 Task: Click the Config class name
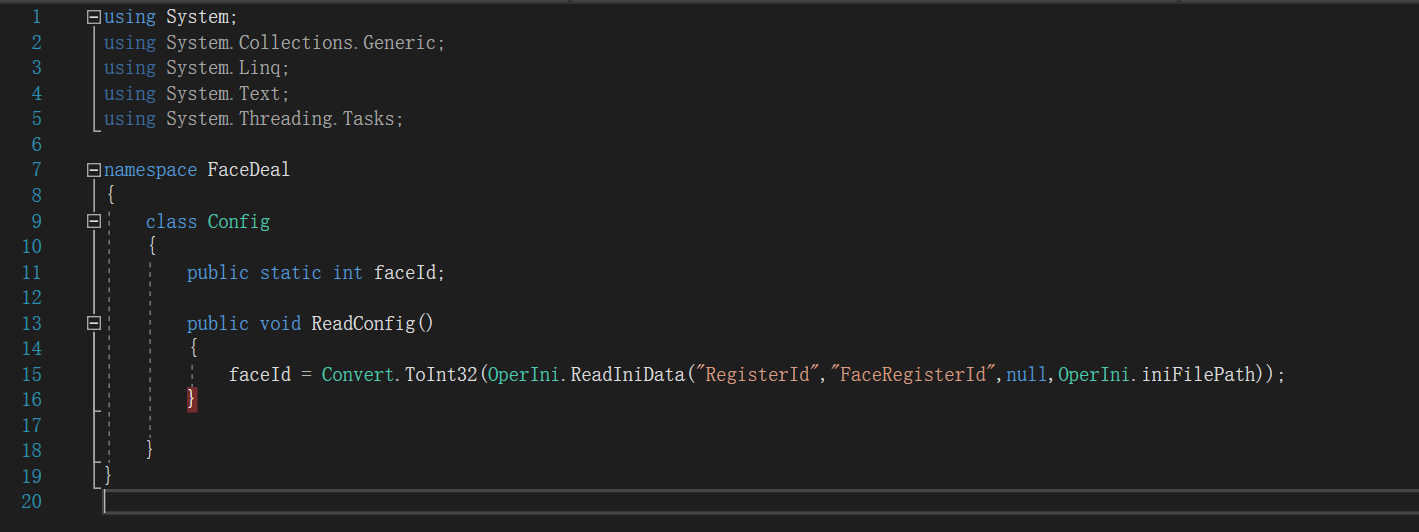[238, 221]
